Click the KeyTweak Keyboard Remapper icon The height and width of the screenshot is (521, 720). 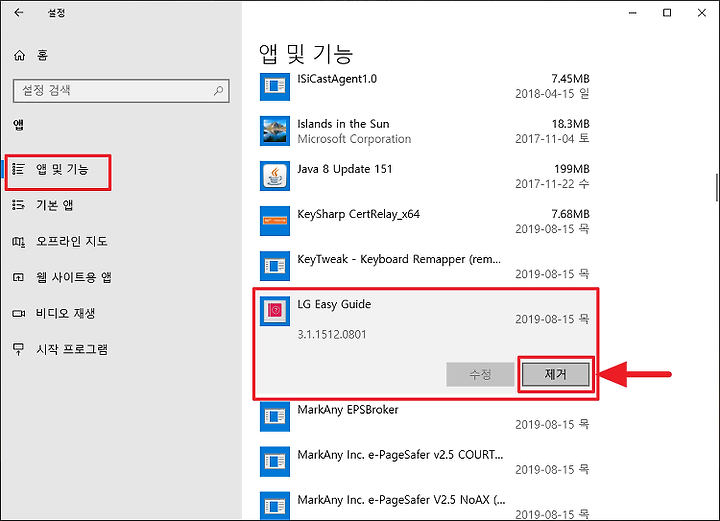[x=275, y=266]
